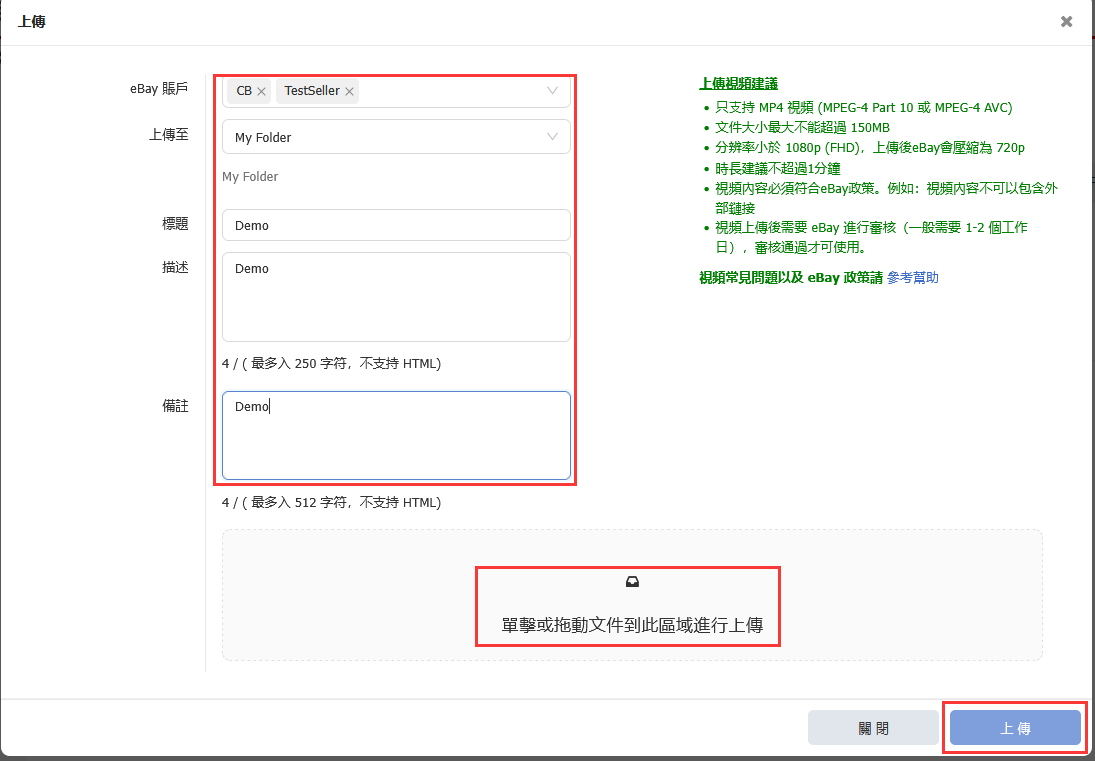Screen dimensions: 1095x761
Task: Click the 備註 field label
Action: point(175,406)
